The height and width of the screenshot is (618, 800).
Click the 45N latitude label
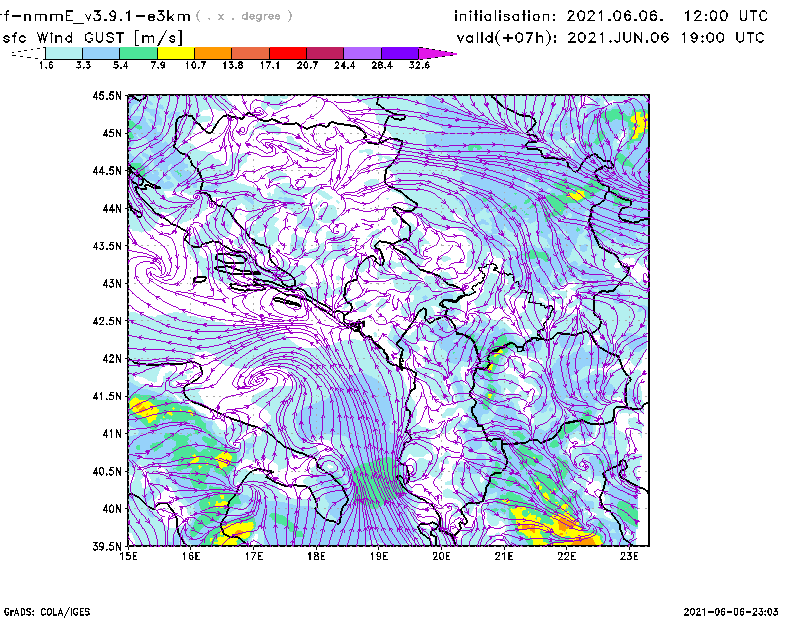coord(112,133)
